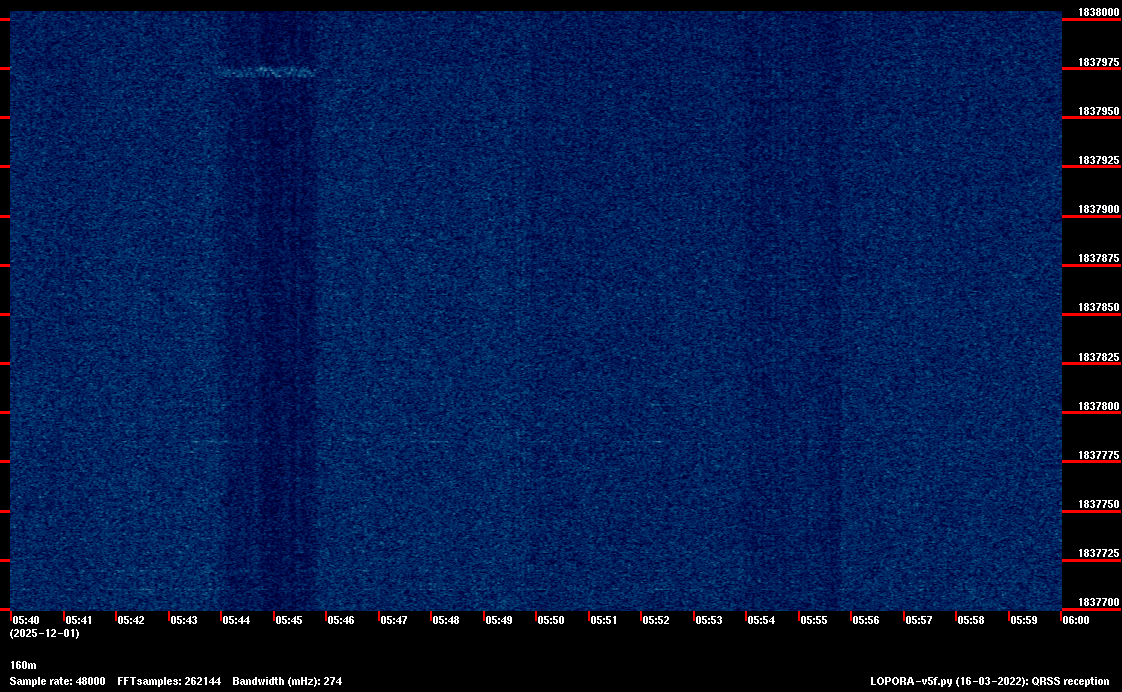Click the 05:58 time label
The width and height of the screenshot is (1122, 692).
click(971, 620)
